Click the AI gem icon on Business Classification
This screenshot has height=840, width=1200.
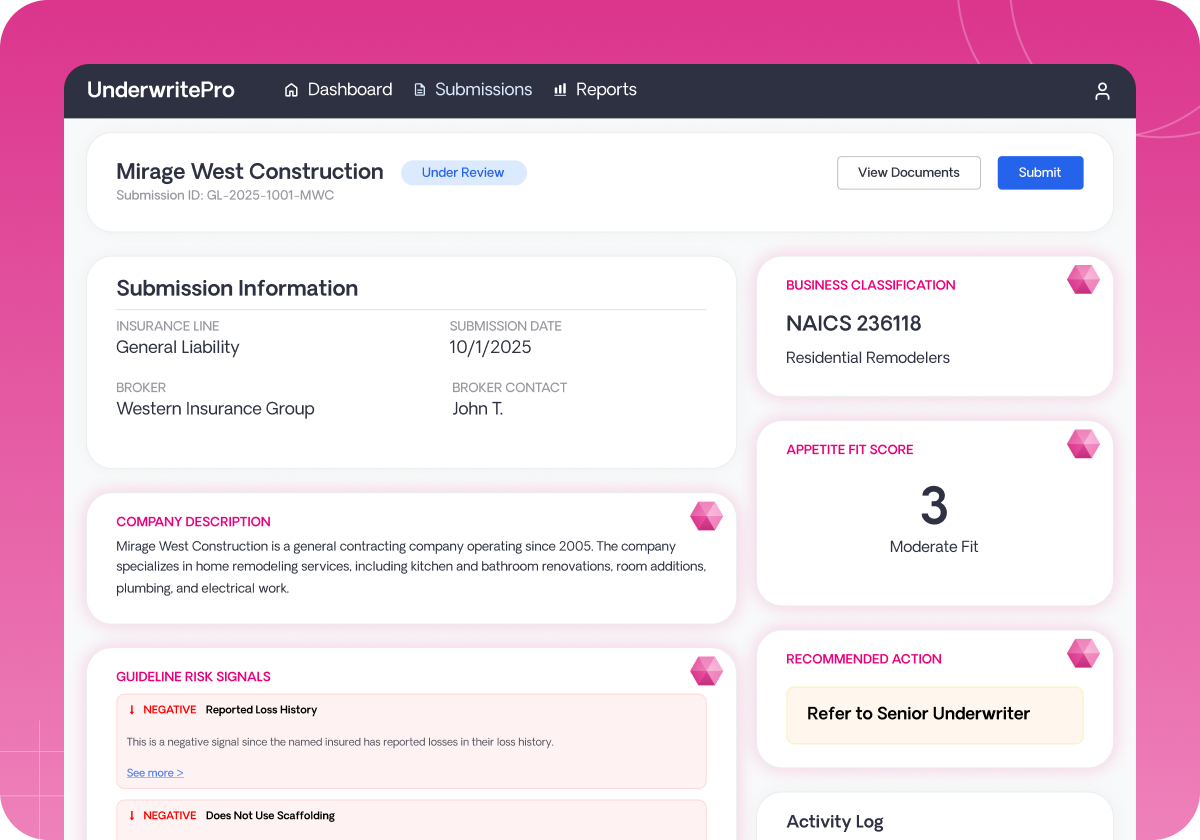click(1083, 280)
